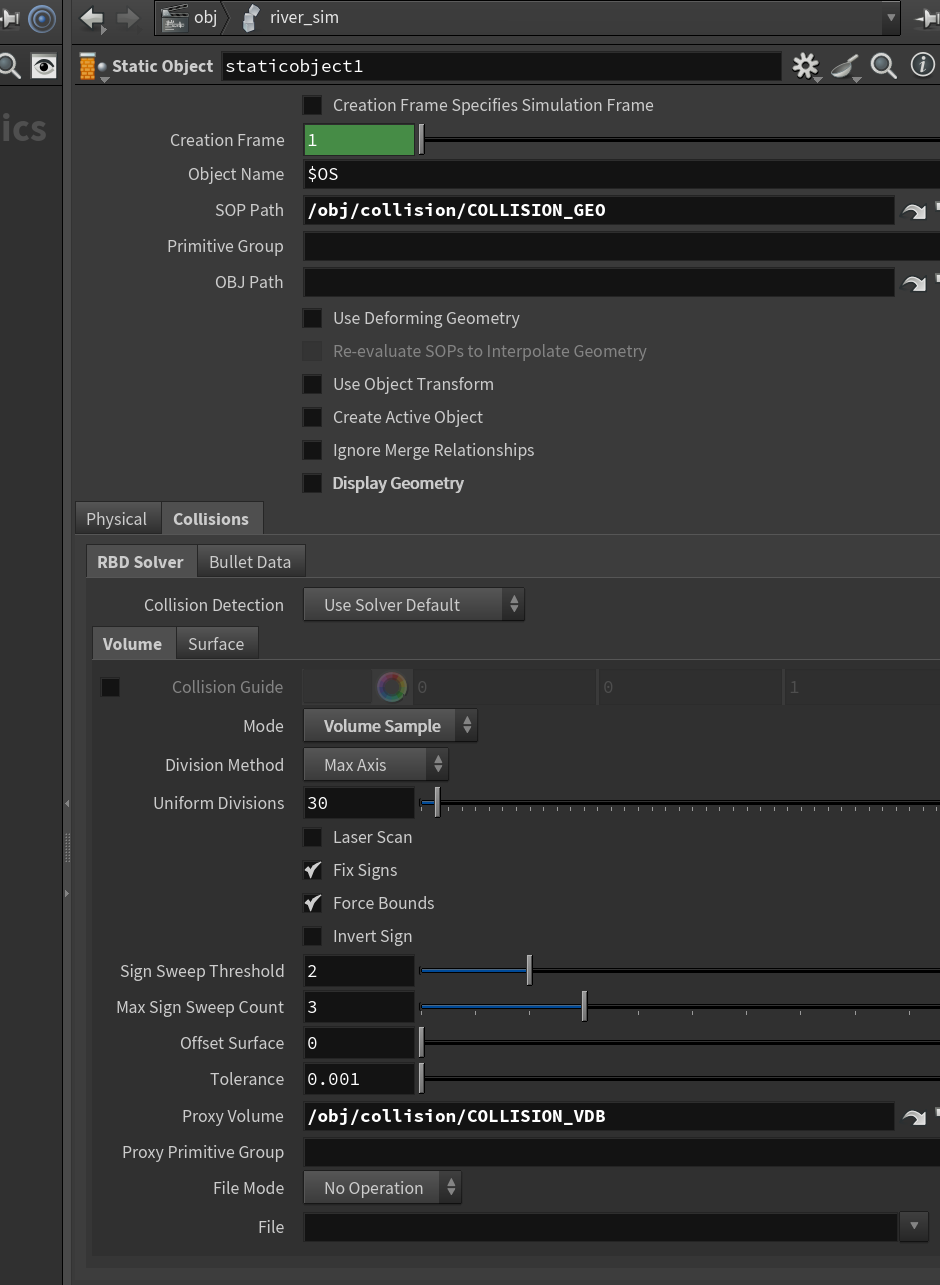Open the Collision Guide color wheel picker
The width and height of the screenshot is (940, 1285).
392,687
